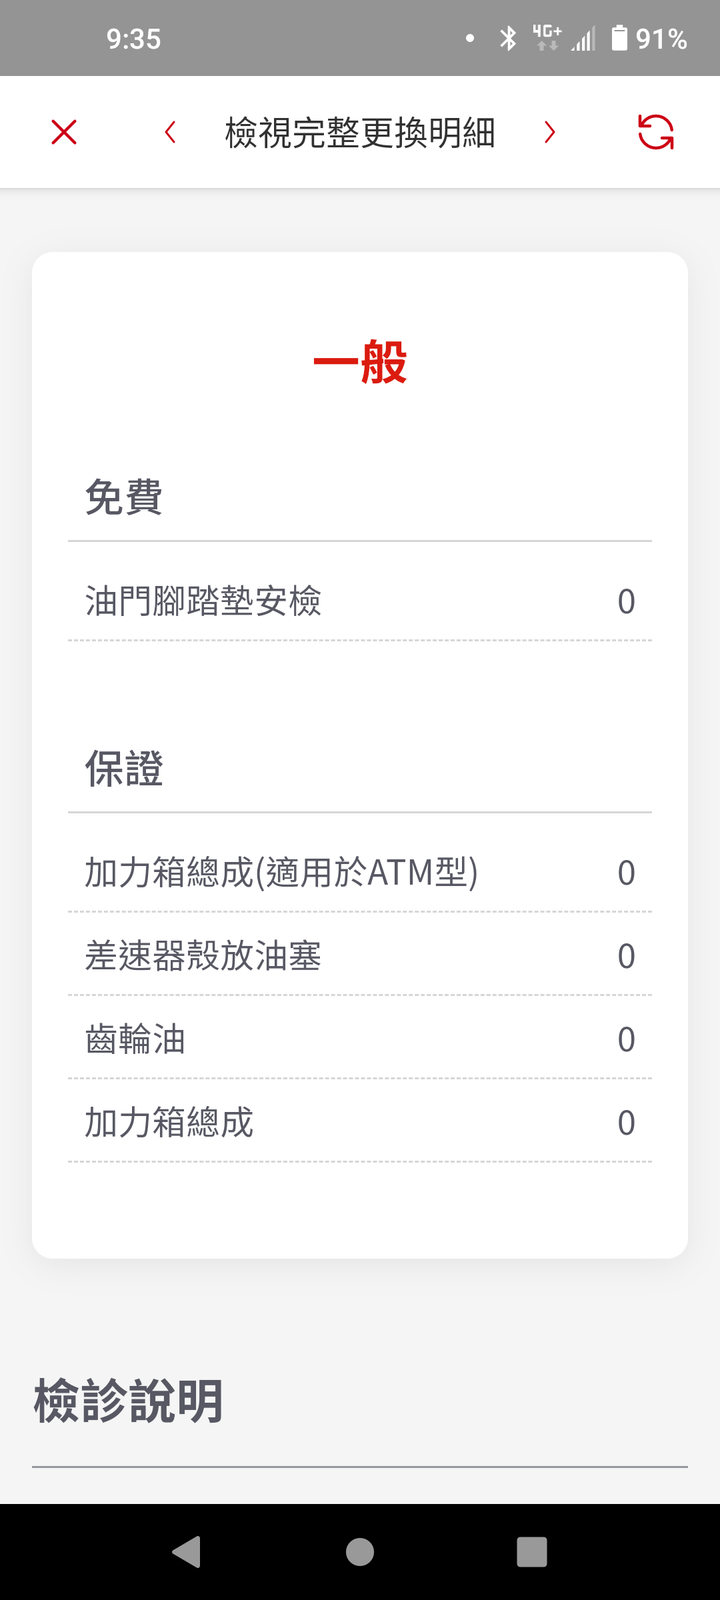This screenshot has height=1600, width=720.
Task: Tap the 檢視完整更換明細 title
Action: tap(360, 132)
